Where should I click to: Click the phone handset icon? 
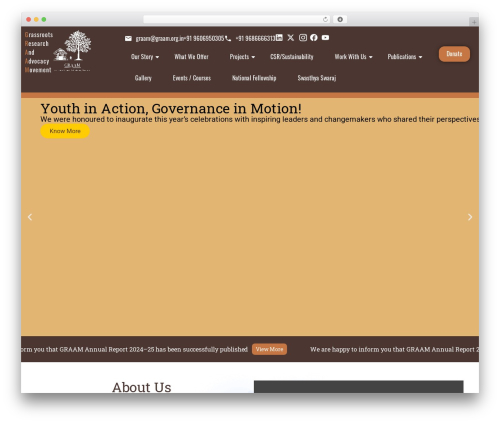228,39
